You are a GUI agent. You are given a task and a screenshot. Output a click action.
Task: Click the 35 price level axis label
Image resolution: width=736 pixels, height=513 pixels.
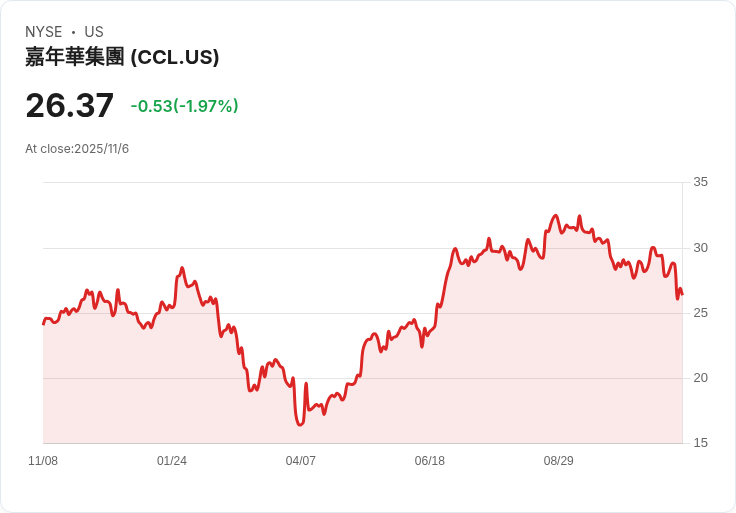[701, 182]
